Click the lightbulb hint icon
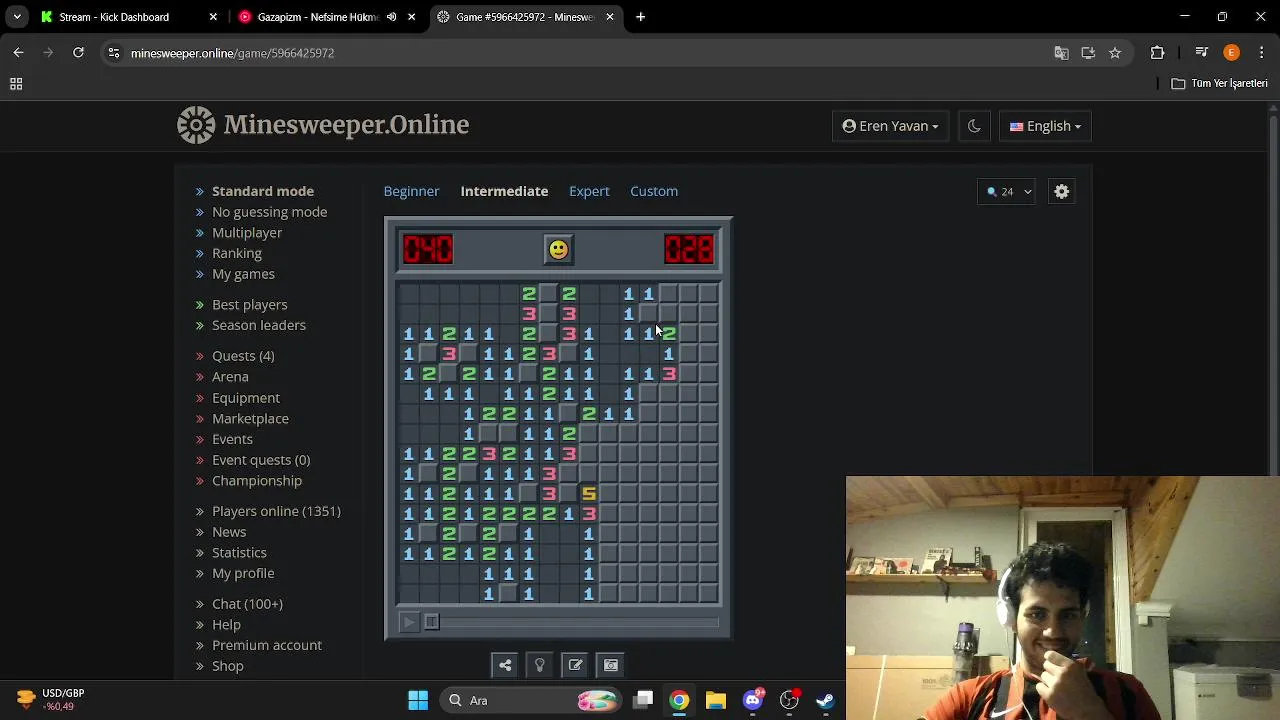Viewport: 1280px width, 720px height. pos(540,665)
